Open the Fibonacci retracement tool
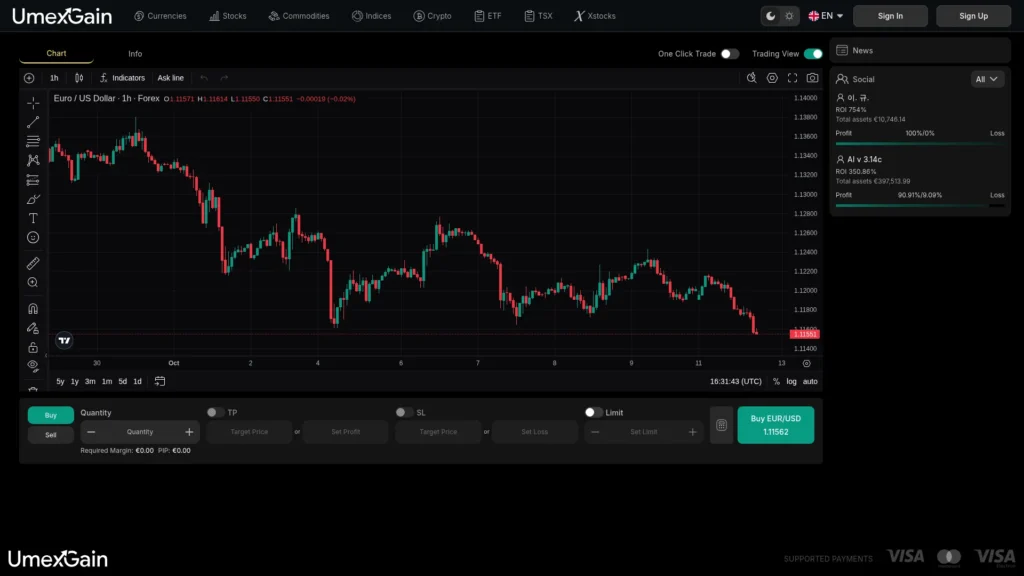This screenshot has height=576, width=1024. [33, 141]
